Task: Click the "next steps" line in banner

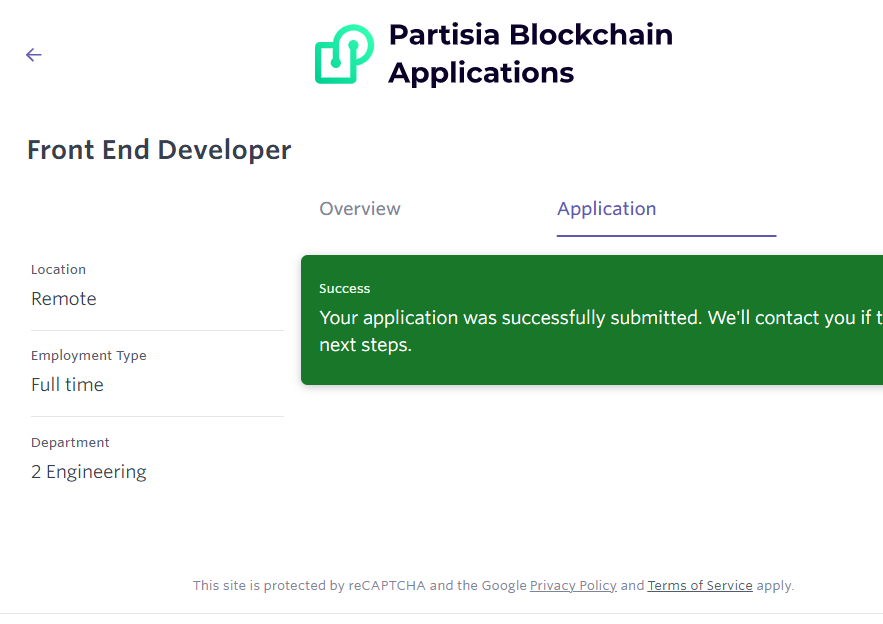Action: point(366,346)
